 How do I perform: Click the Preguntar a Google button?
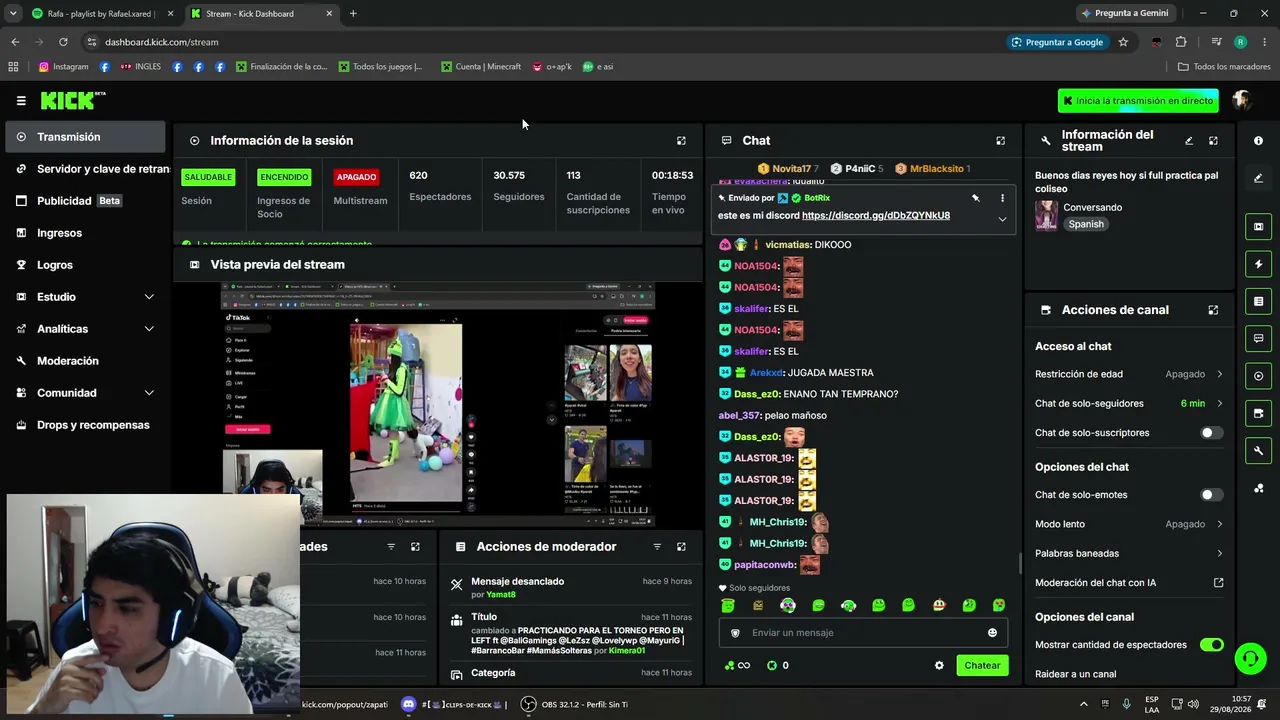[x=1057, y=42]
